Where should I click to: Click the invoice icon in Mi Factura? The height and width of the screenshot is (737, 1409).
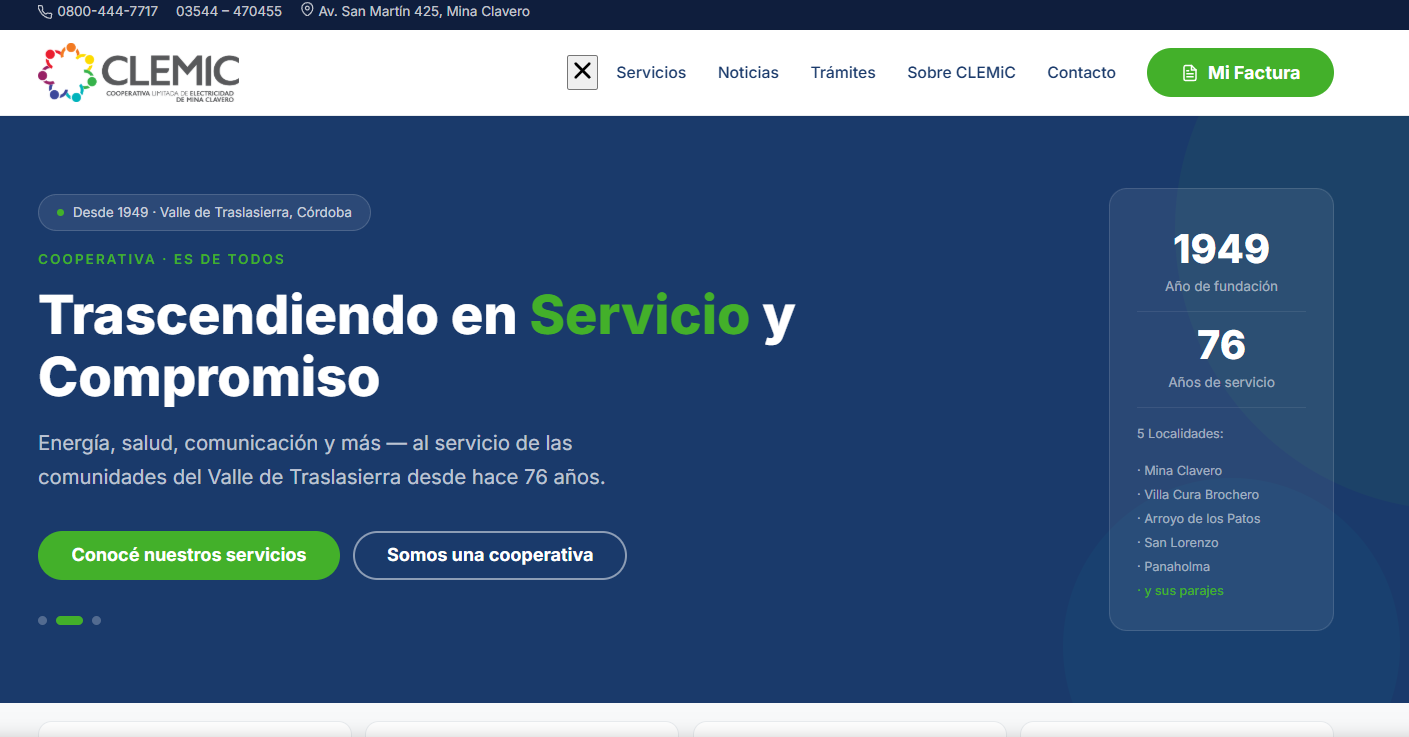click(x=1189, y=73)
